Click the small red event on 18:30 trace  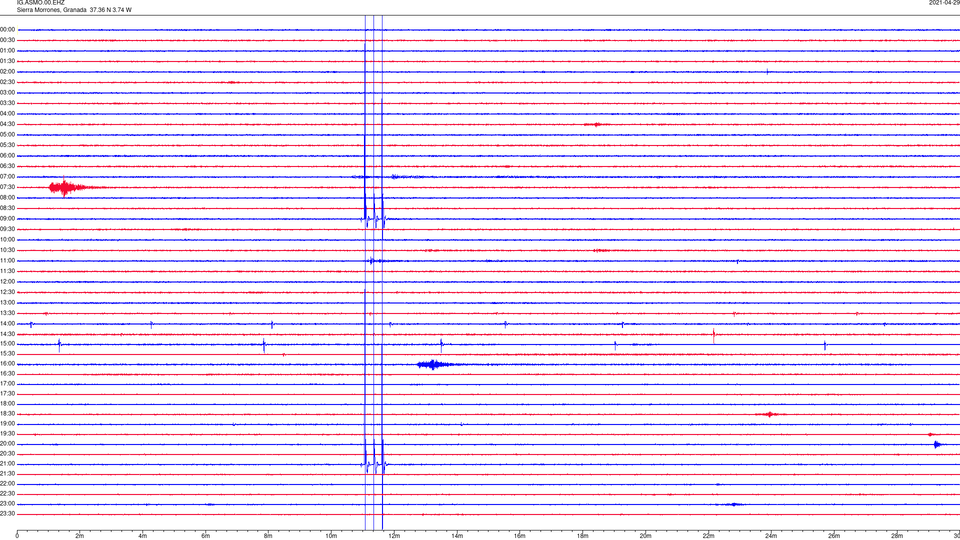770,414
